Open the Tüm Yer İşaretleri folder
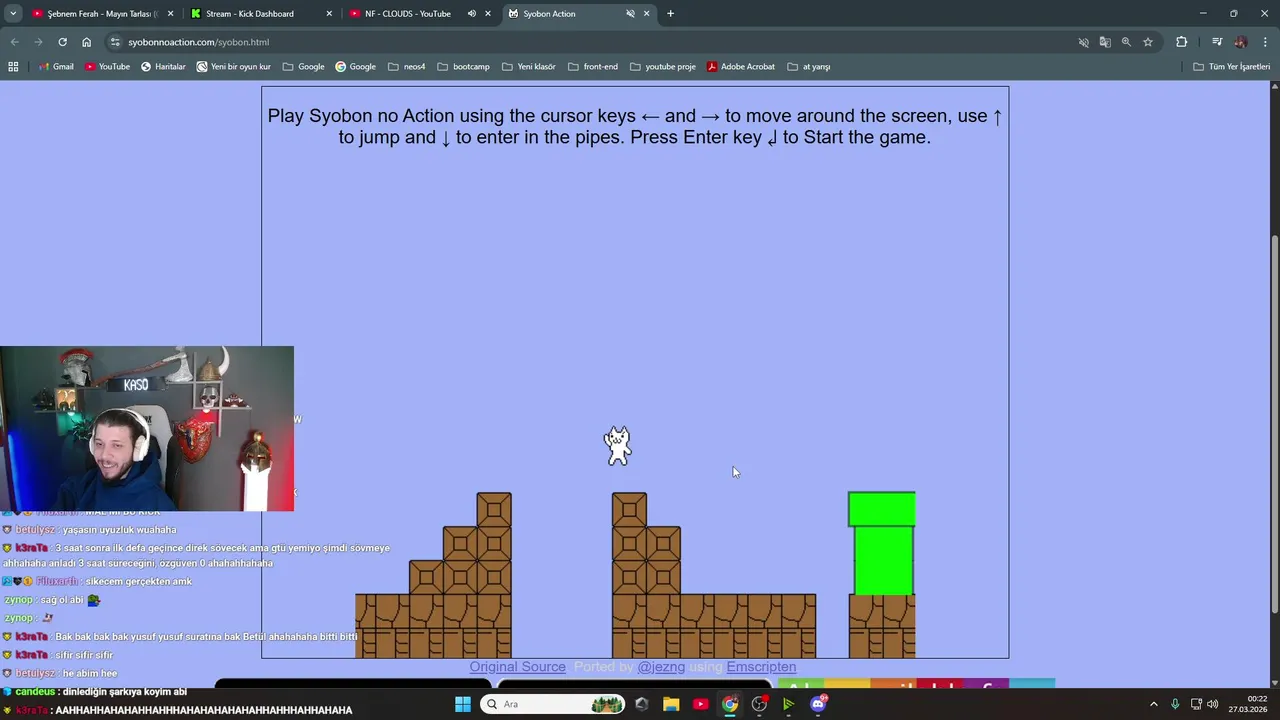 coord(1231,67)
